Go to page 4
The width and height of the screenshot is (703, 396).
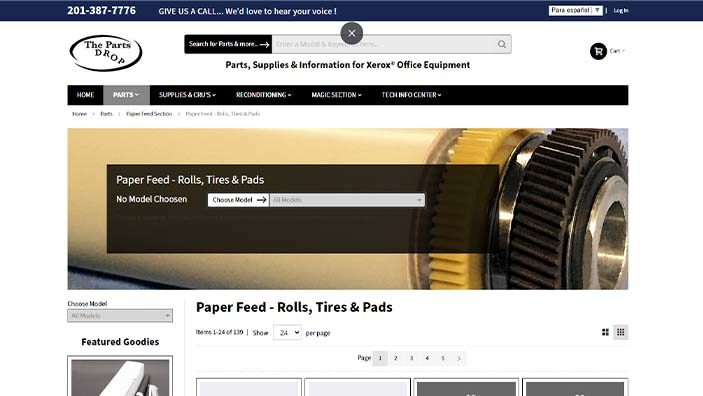pos(427,358)
